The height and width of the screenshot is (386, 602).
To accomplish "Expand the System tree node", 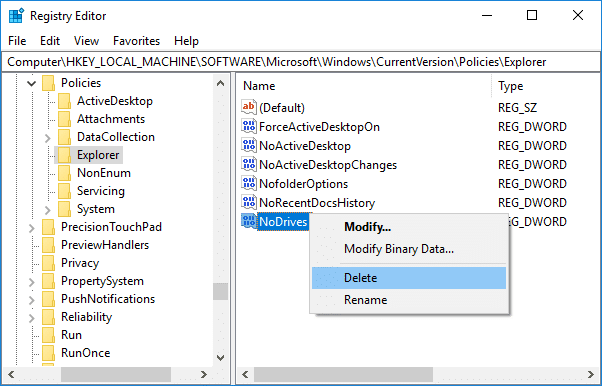I will pos(48,210).
